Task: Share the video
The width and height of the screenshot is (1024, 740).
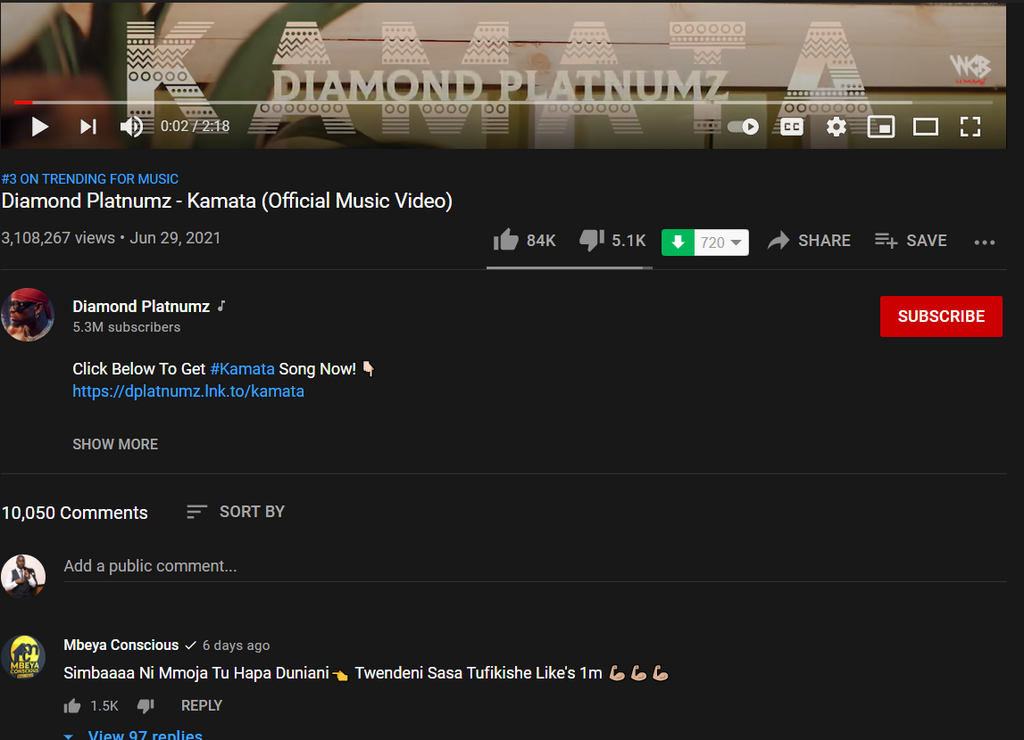Action: (808, 241)
